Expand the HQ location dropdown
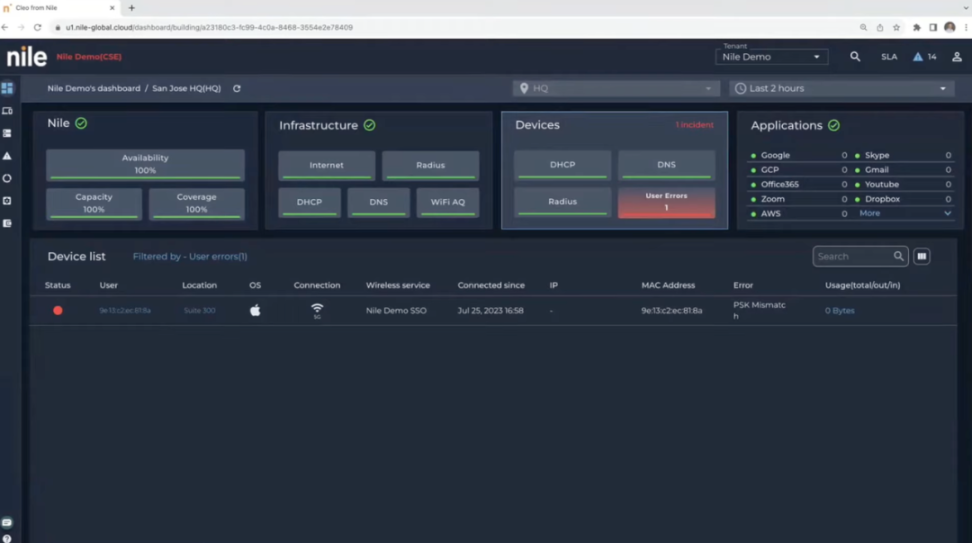 pyautogui.click(x=616, y=89)
